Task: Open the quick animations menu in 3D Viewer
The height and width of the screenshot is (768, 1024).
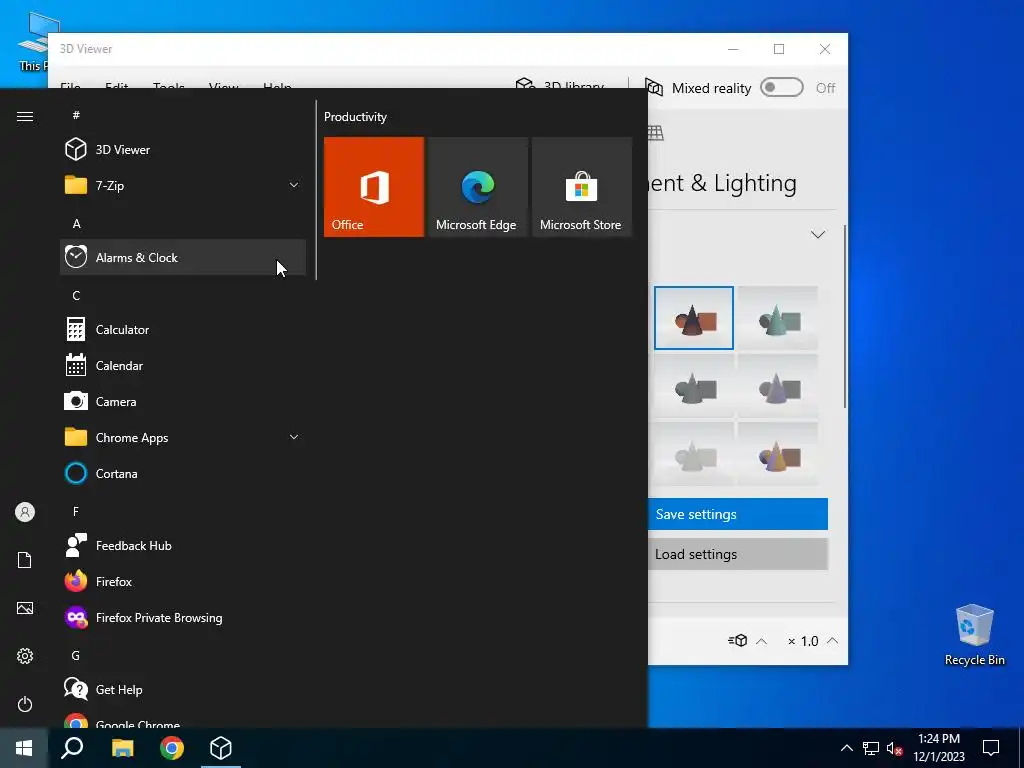Action: pyautogui.click(x=747, y=641)
